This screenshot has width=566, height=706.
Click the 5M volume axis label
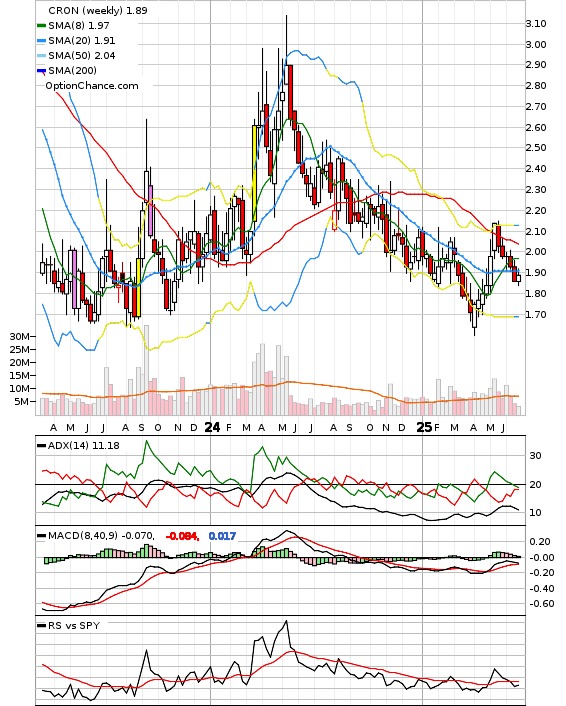22,402
